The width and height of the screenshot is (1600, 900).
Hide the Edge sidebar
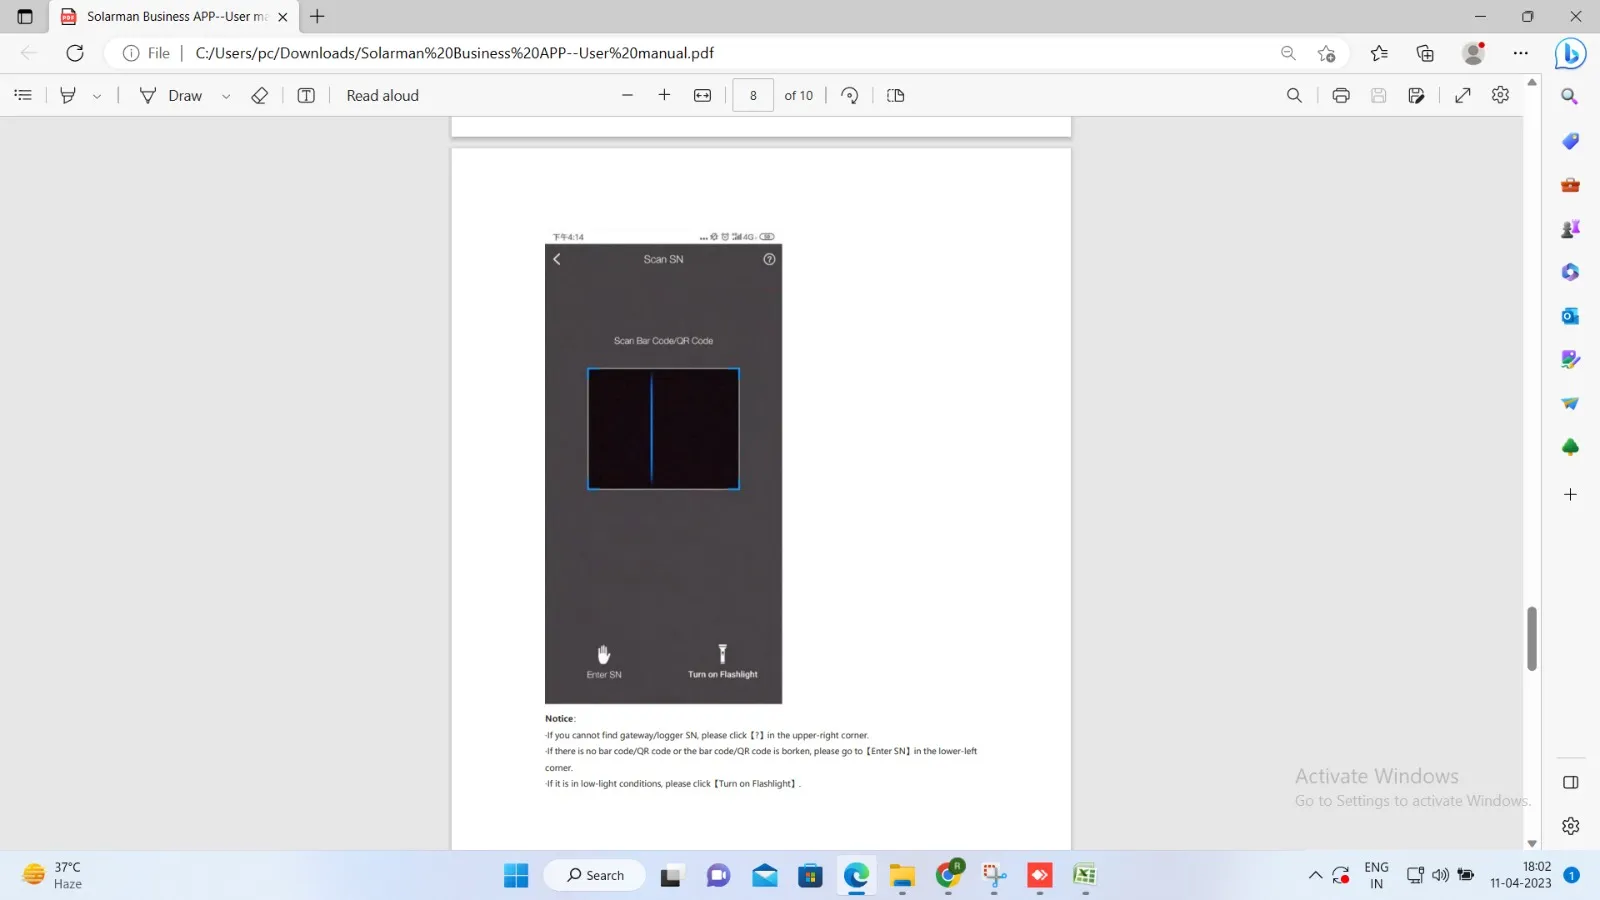click(x=1570, y=782)
